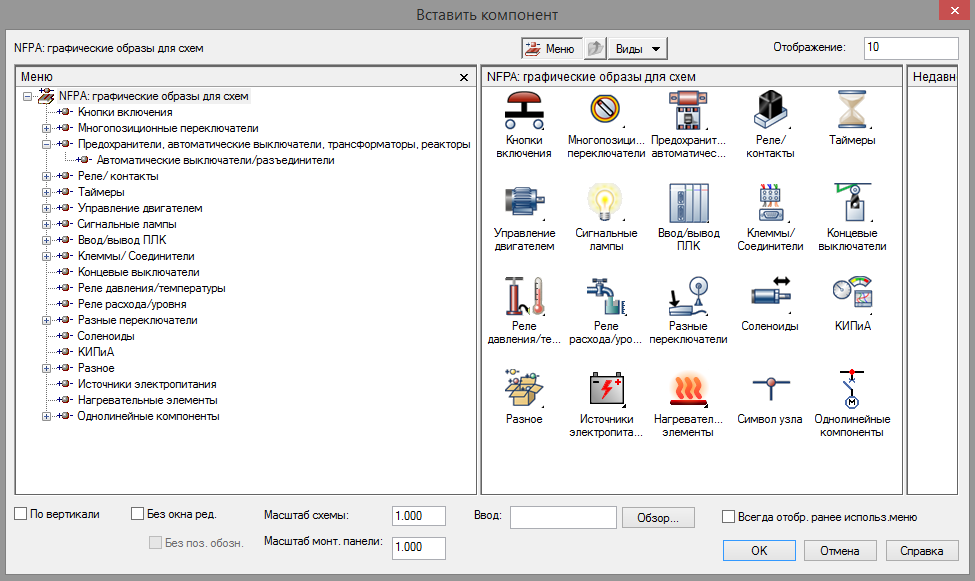Open the Реле/контакты relay icon

(x=770, y=110)
